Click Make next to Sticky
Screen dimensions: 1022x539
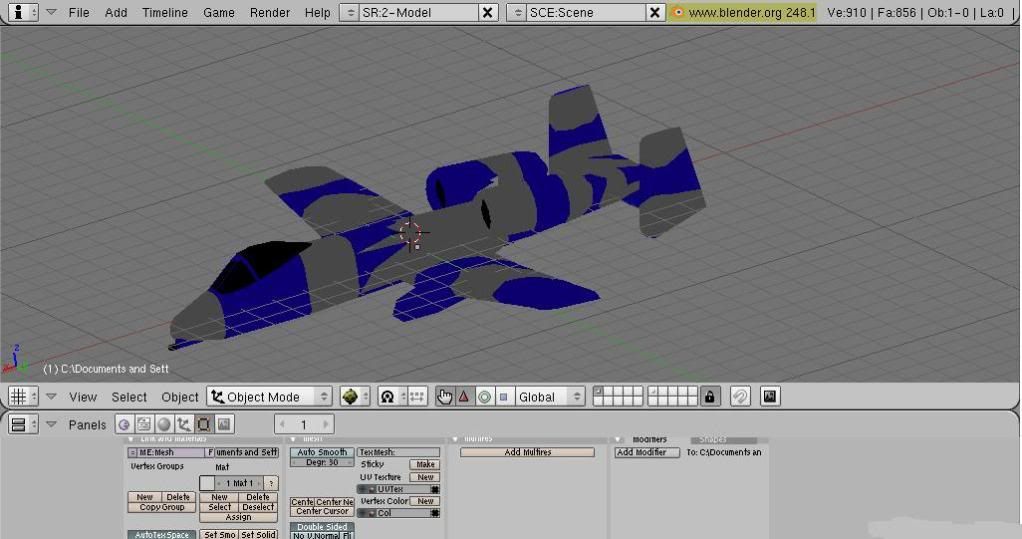pos(425,464)
